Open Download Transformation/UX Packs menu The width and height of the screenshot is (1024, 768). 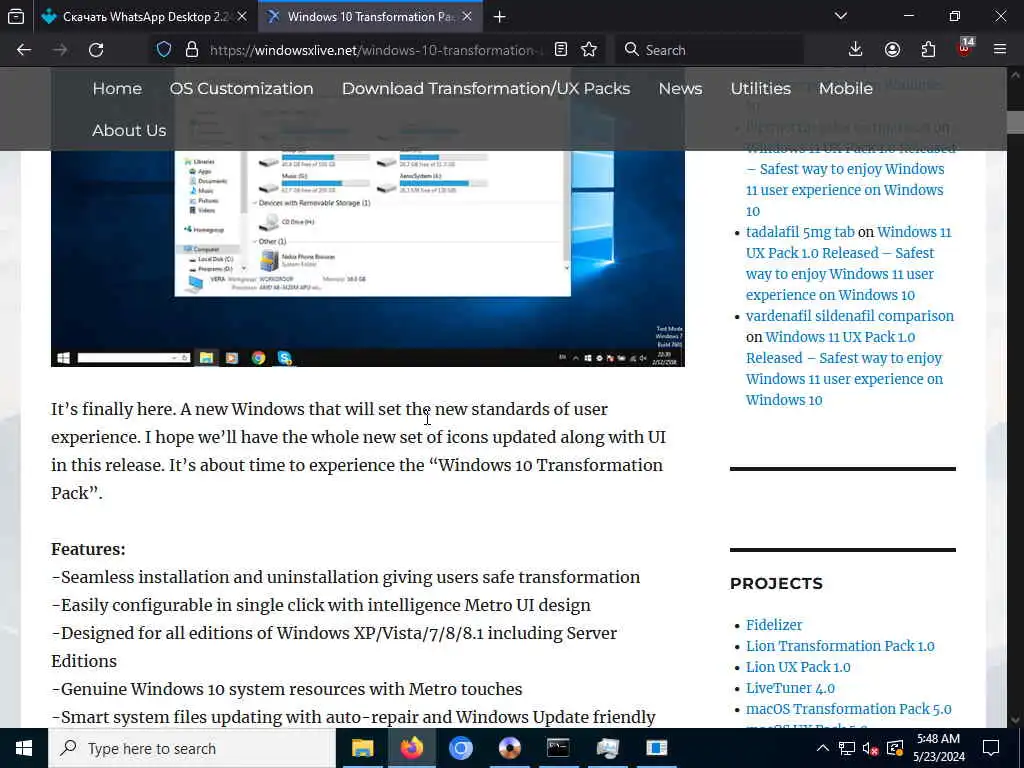[x=486, y=88]
